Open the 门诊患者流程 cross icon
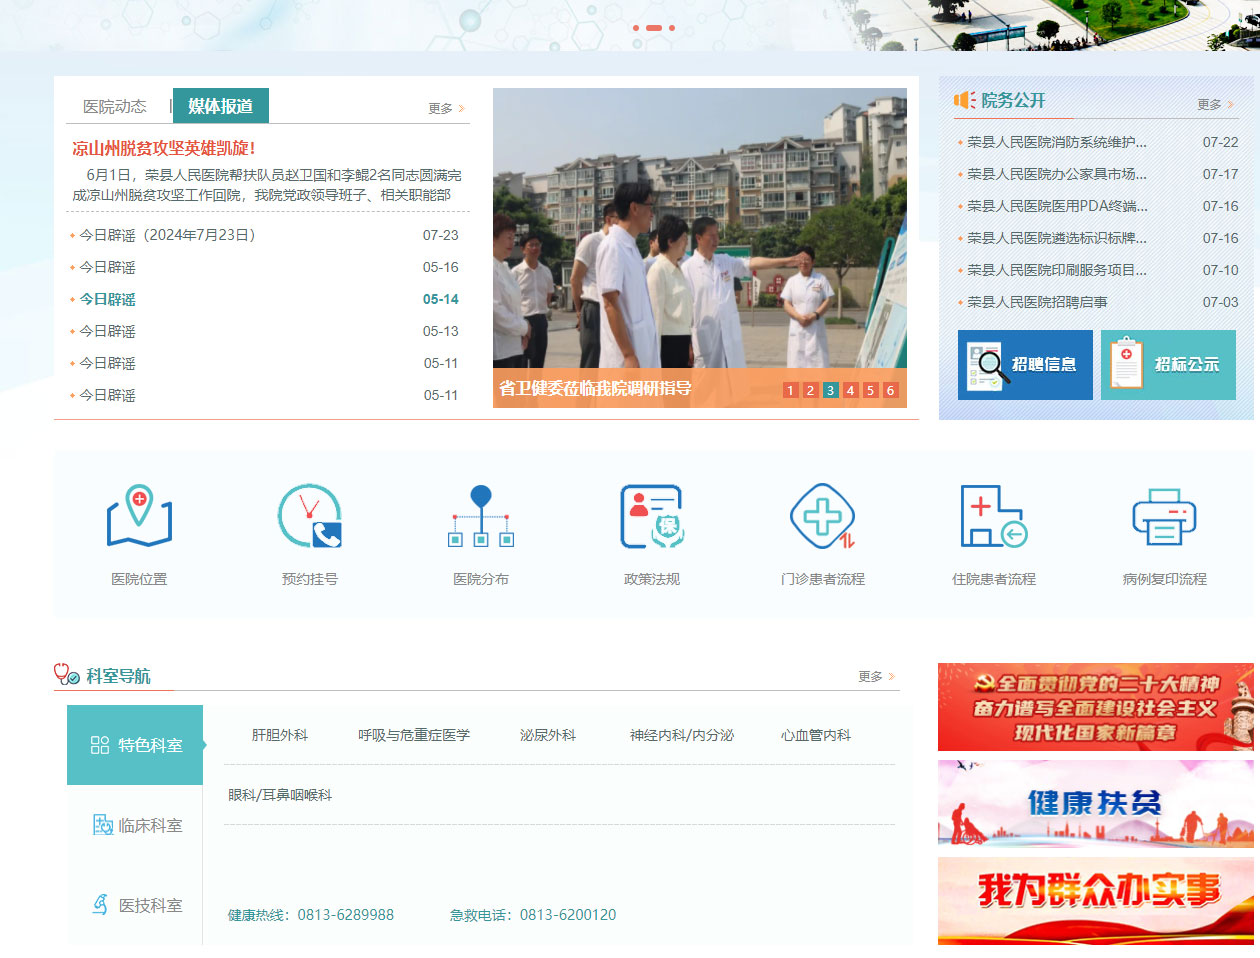 (823, 516)
